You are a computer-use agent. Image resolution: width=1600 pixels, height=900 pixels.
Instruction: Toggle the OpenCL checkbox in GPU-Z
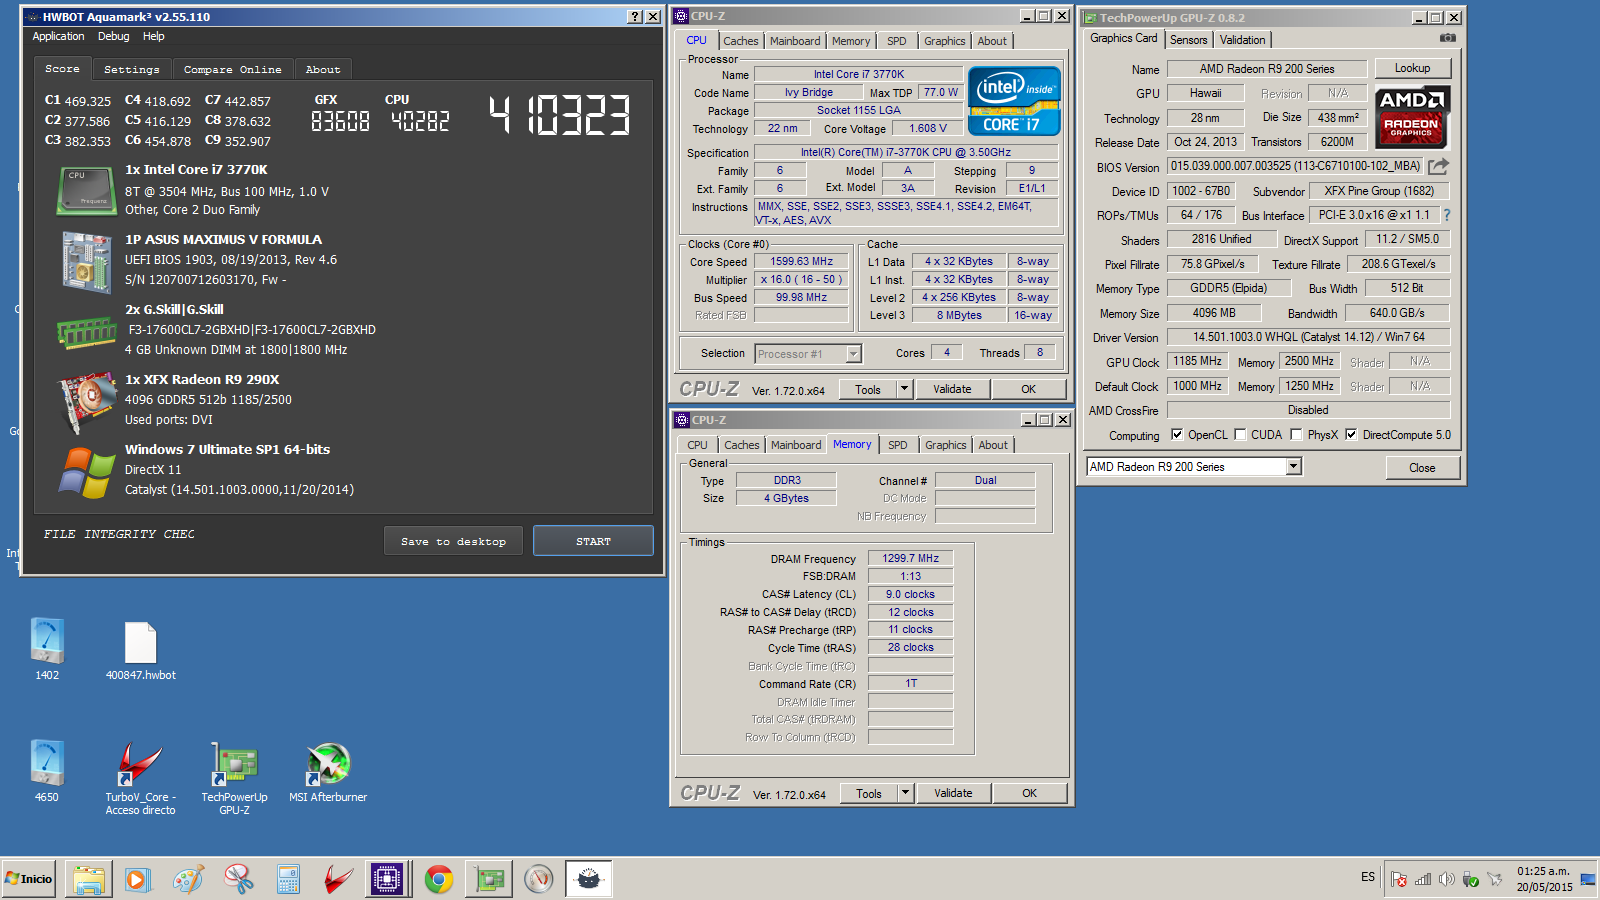(x=1177, y=435)
